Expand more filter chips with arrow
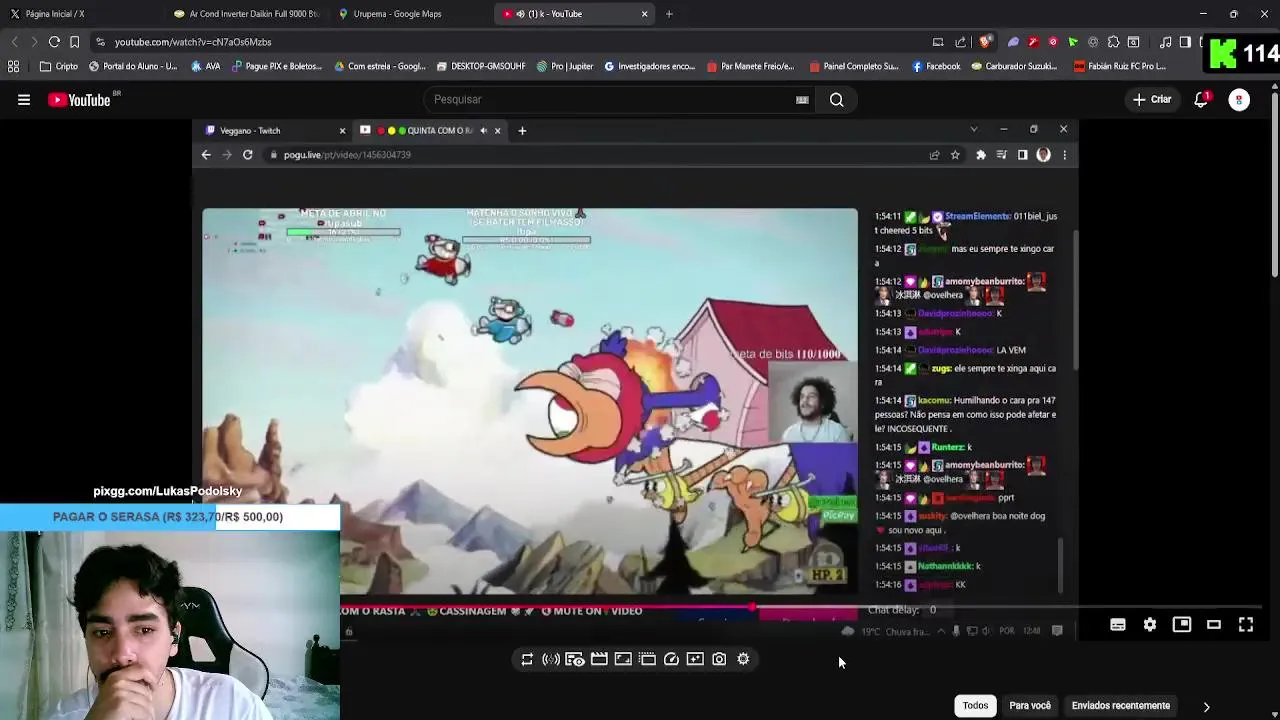The width and height of the screenshot is (1280, 720). (x=1206, y=707)
